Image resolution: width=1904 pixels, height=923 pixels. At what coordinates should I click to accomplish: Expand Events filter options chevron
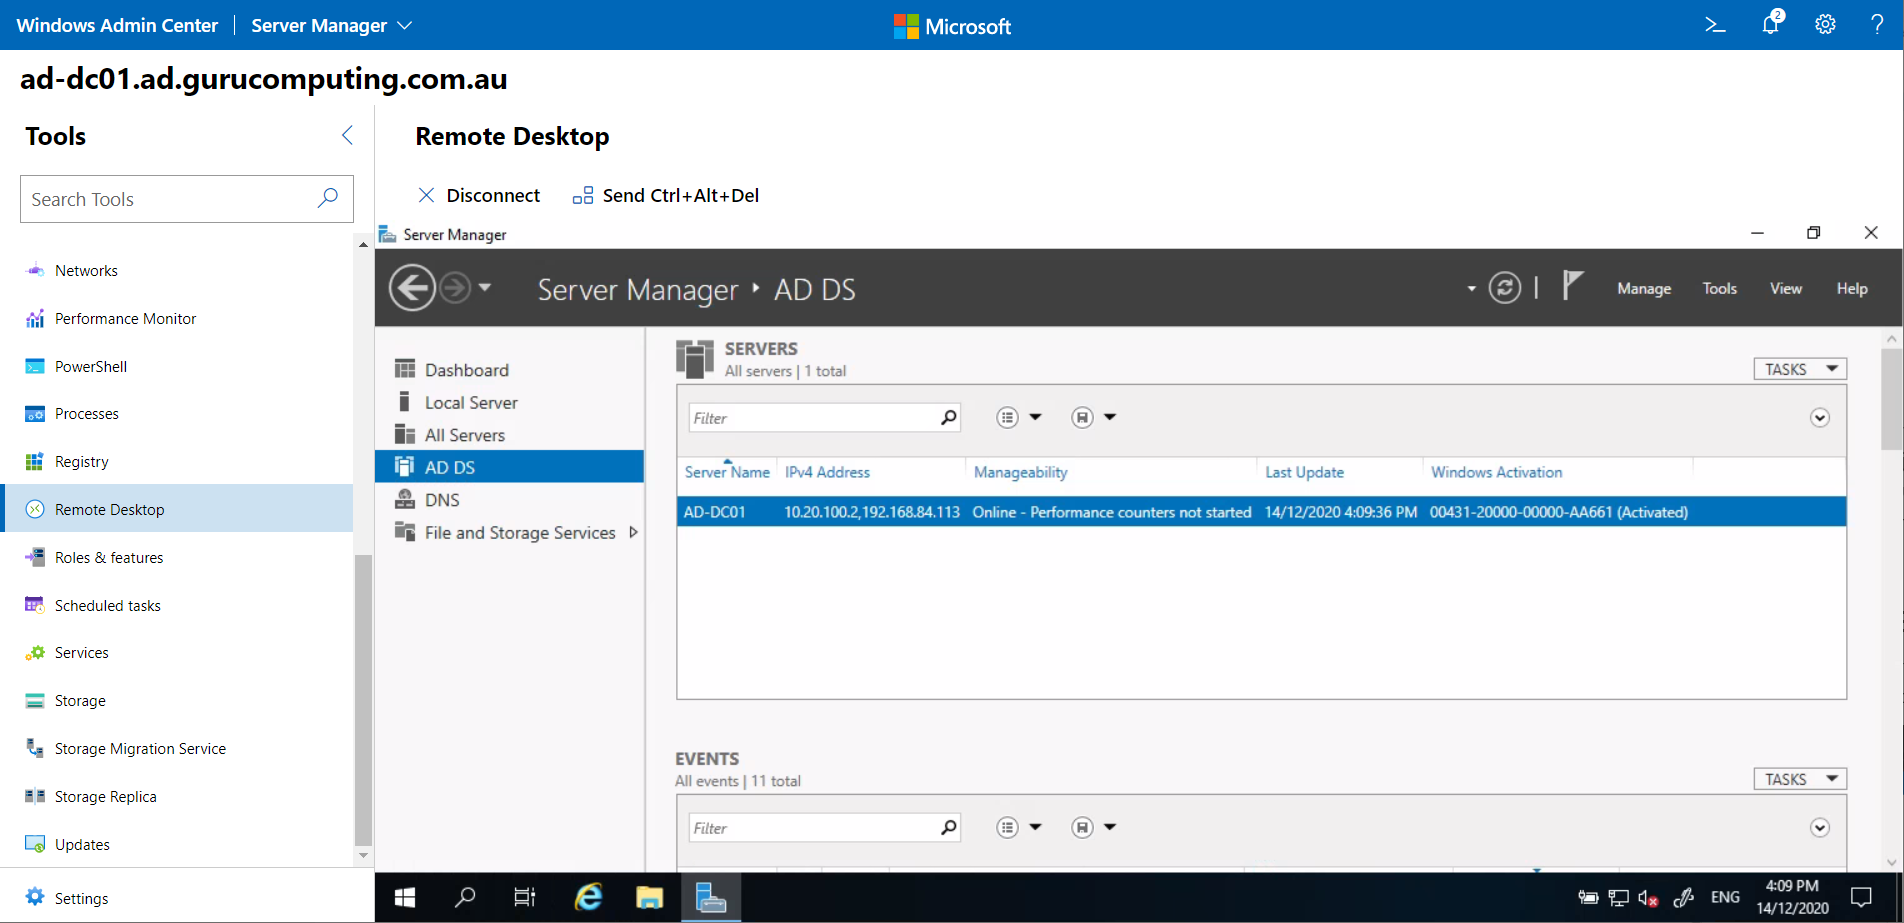(1820, 828)
